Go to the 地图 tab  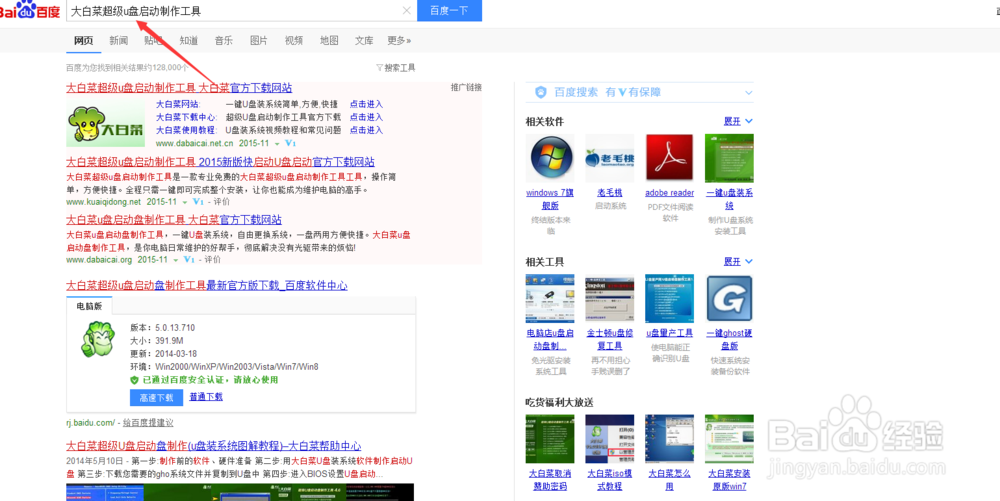pos(329,40)
